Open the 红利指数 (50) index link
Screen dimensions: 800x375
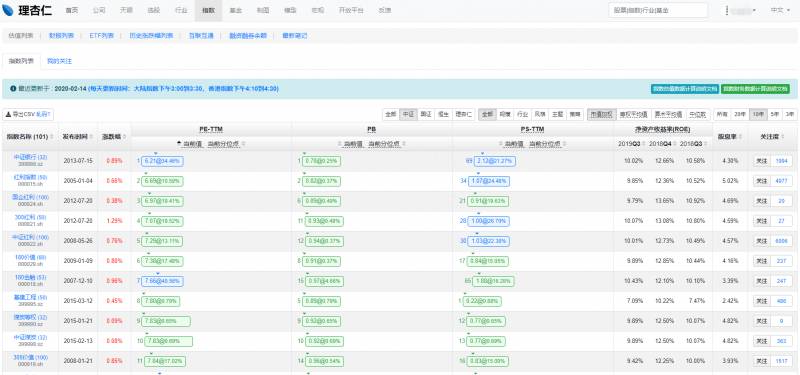(30, 178)
